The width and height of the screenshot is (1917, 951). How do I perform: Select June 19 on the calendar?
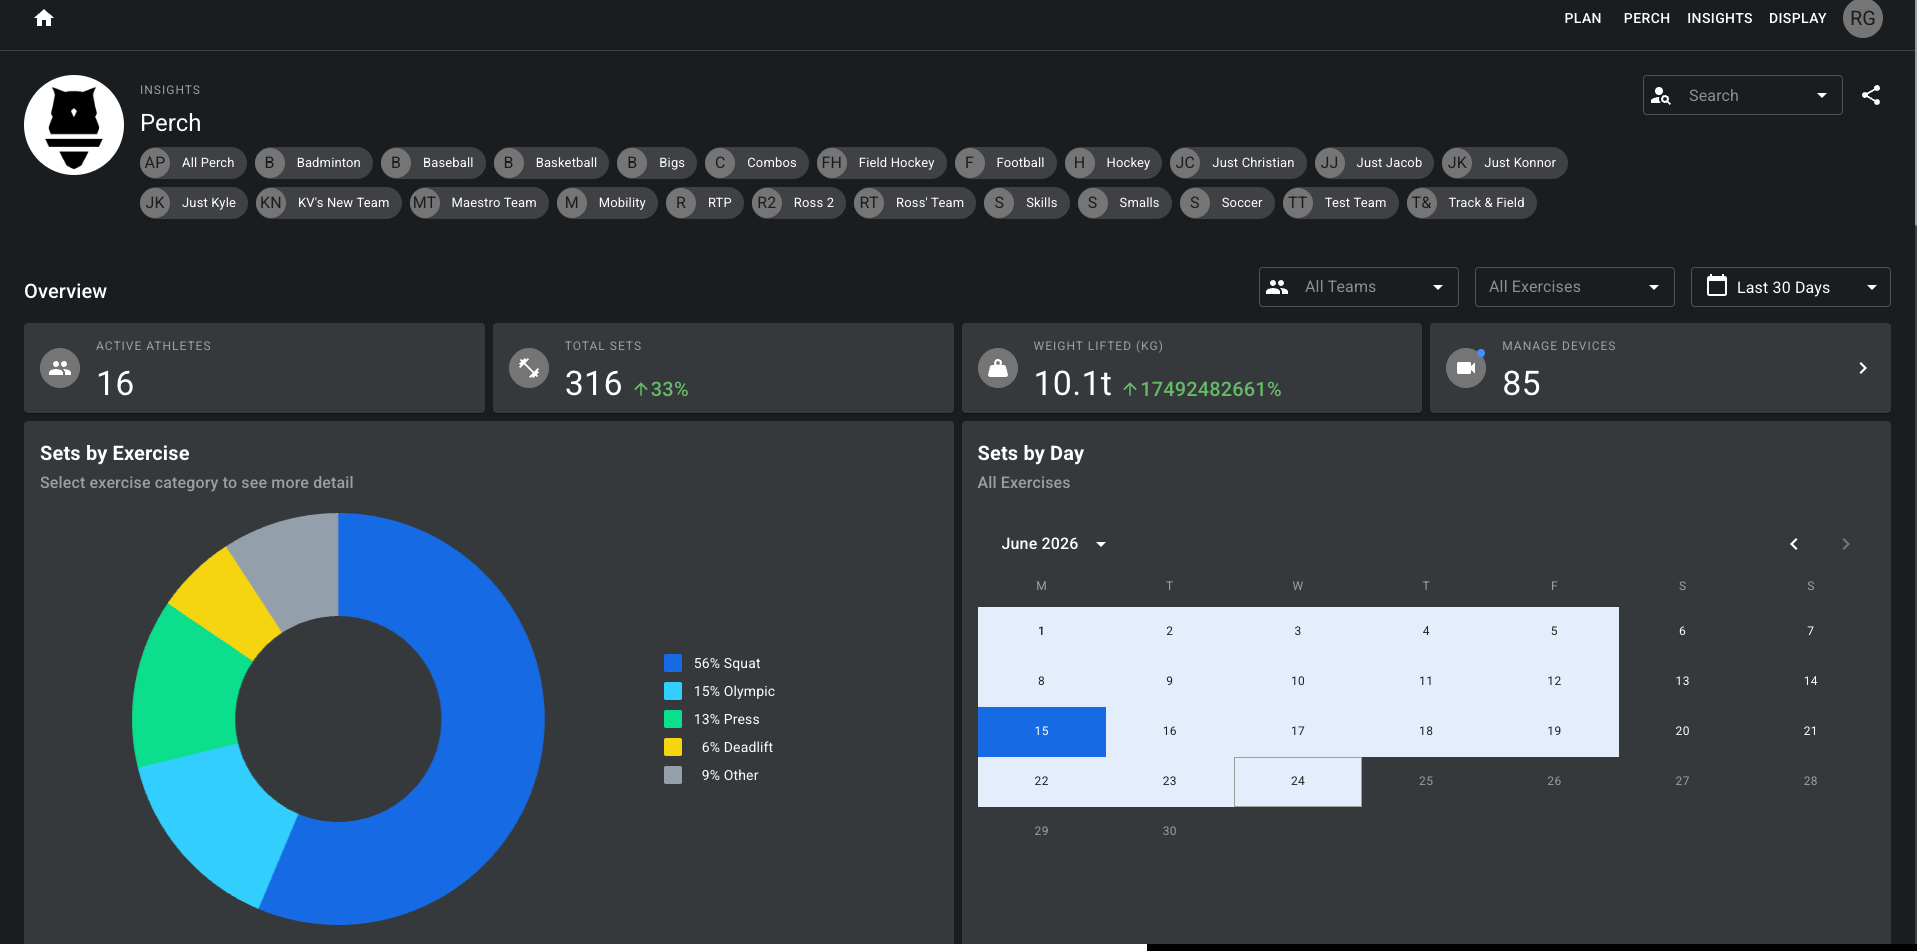pos(1554,731)
